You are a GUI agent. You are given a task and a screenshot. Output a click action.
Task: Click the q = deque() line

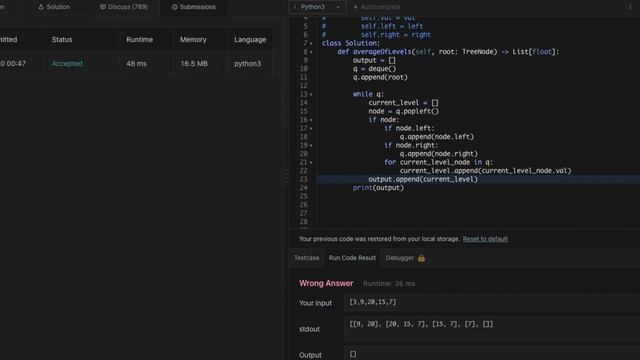[x=374, y=69]
